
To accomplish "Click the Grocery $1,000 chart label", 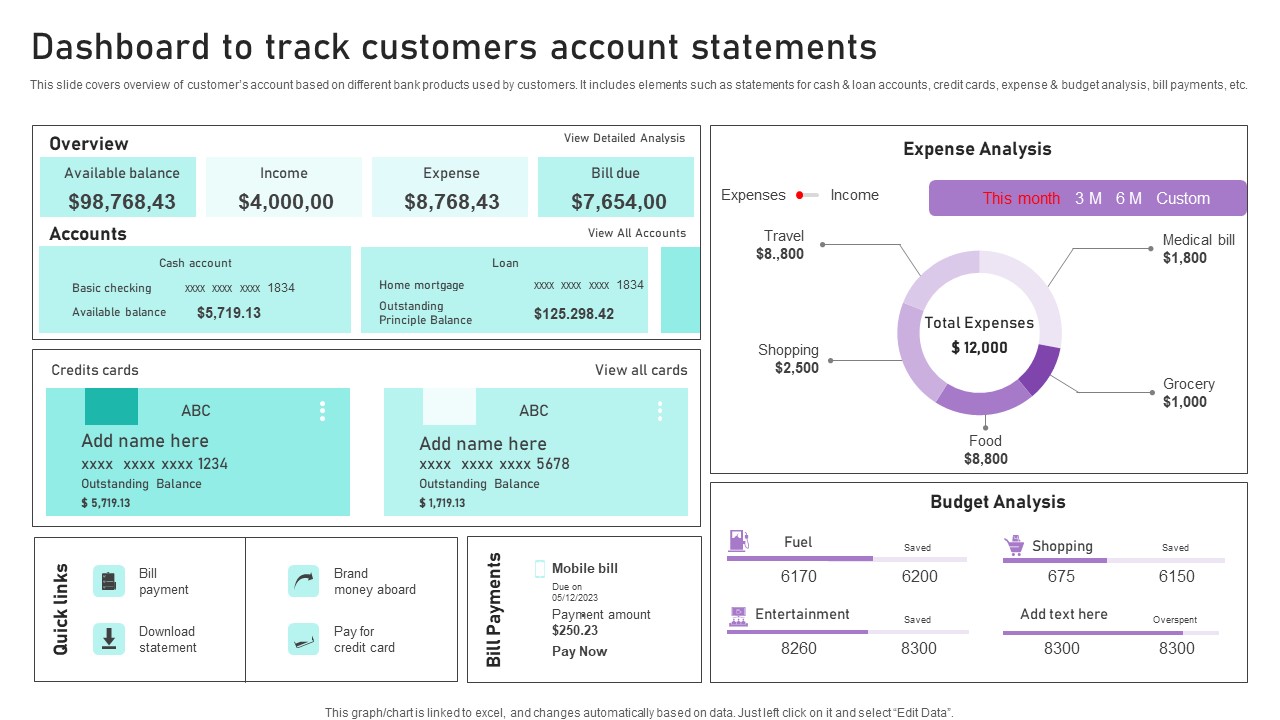I will (x=1189, y=393).
